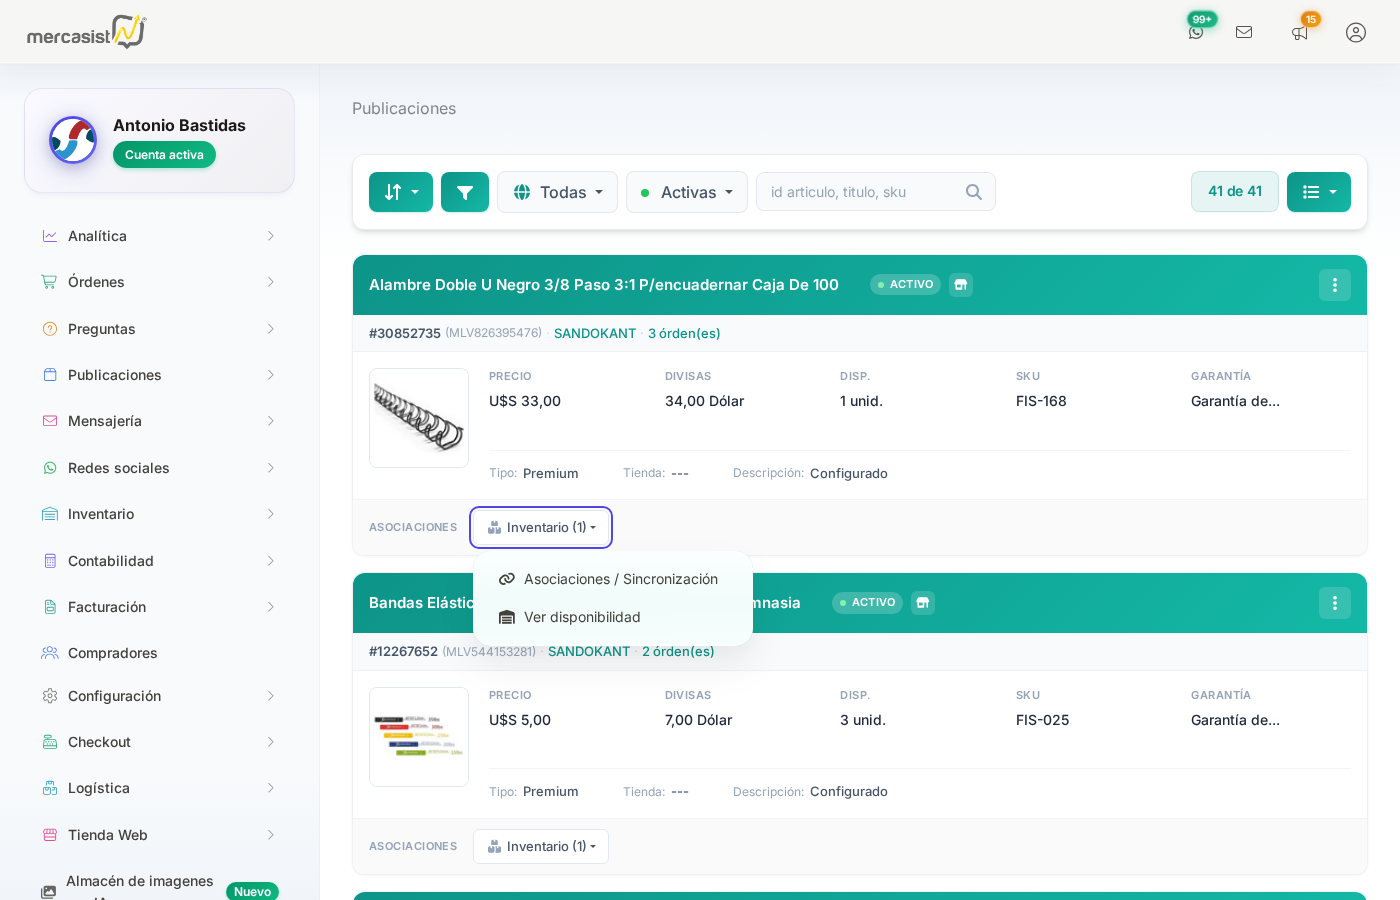The width and height of the screenshot is (1400, 900).
Task: Open the three-dot menu on Alambre publication
Action: click(x=1335, y=284)
